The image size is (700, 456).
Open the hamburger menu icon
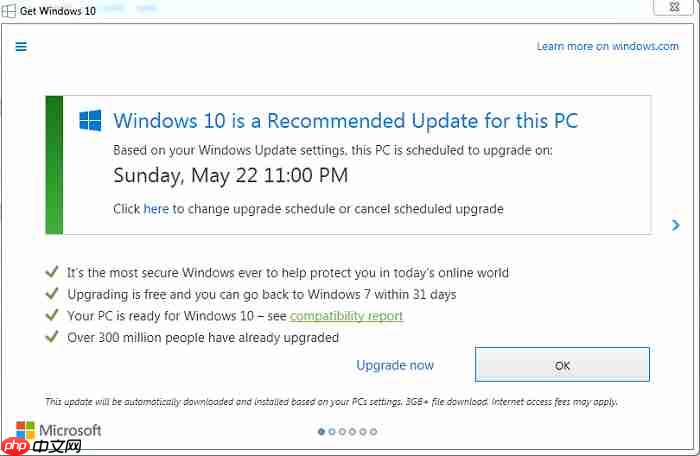[x=21, y=46]
